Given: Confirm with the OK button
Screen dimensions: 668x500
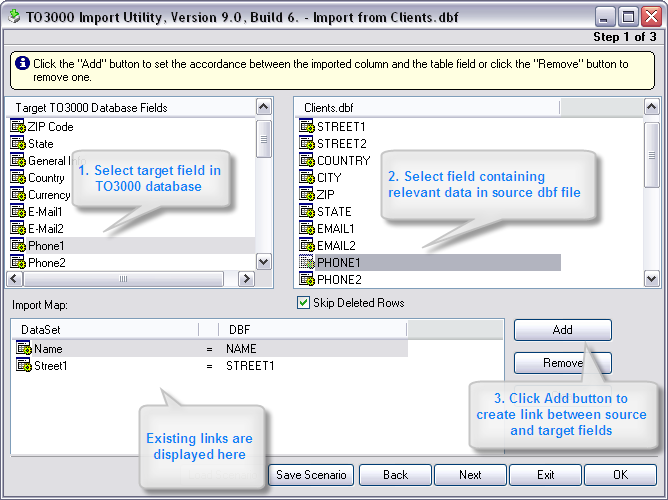Looking at the screenshot, I should point(620,475).
